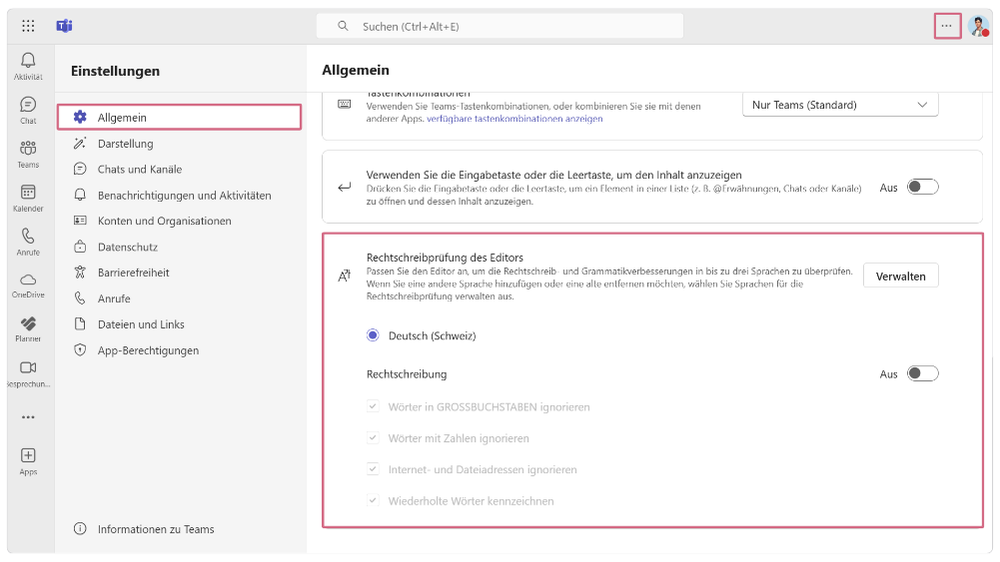Open the profile avatar picture
1000x562 pixels.
click(x=978, y=26)
